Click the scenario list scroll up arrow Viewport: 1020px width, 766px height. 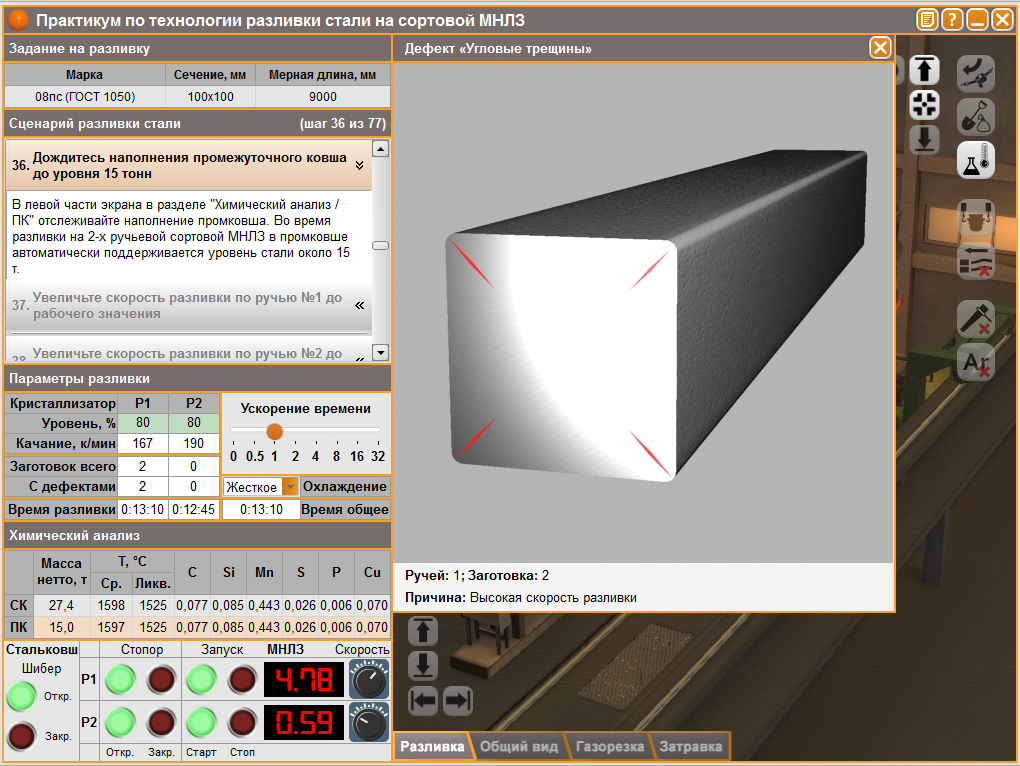point(381,149)
